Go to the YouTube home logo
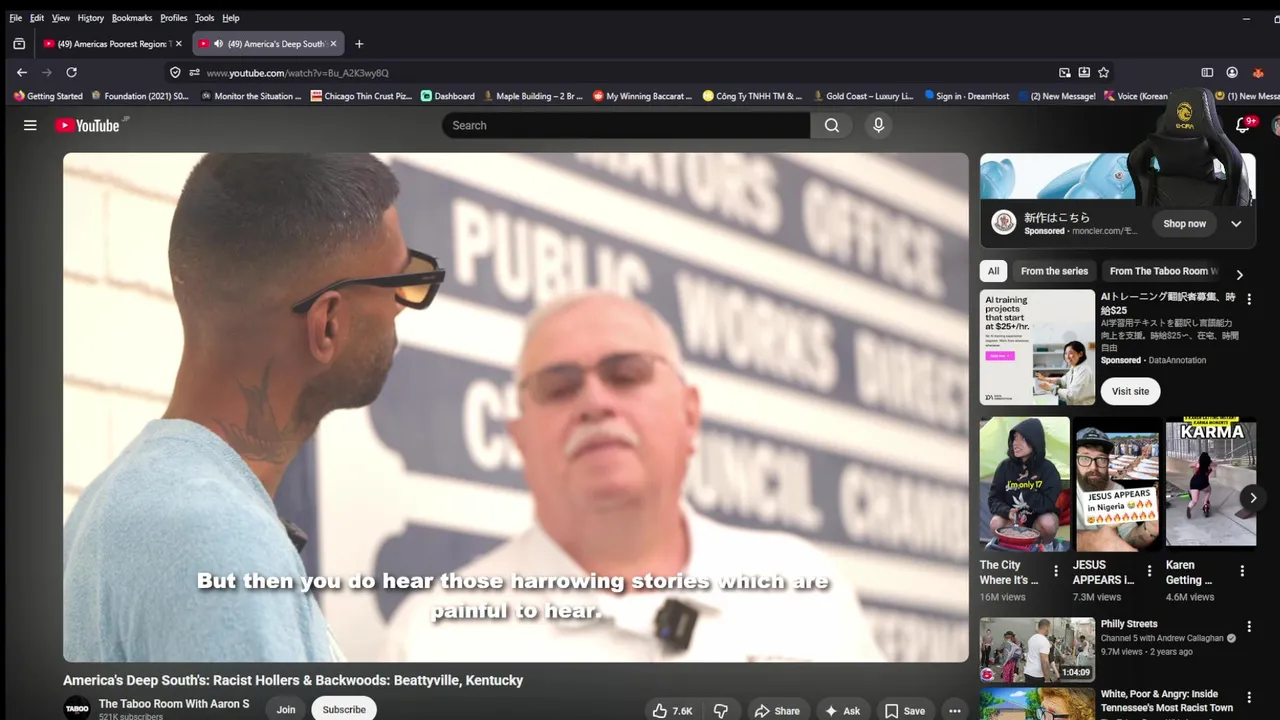 click(87, 125)
